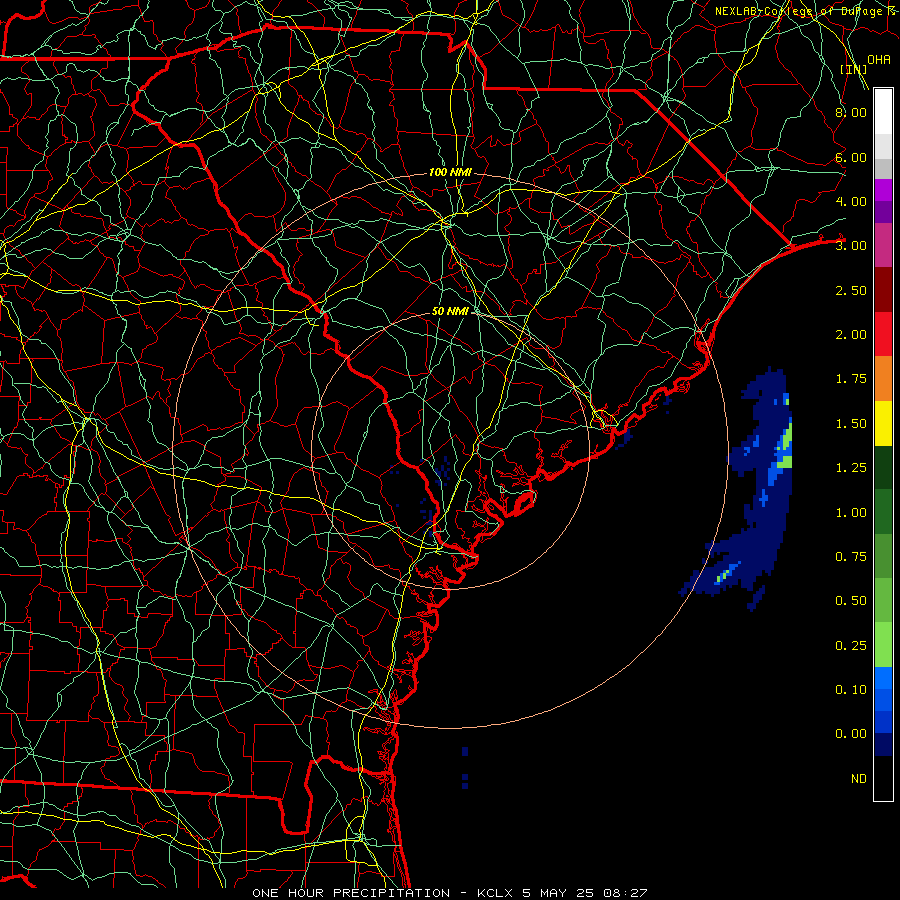Click the 1.00 scale value
The height and width of the screenshot is (900, 900).
tap(851, 512)
